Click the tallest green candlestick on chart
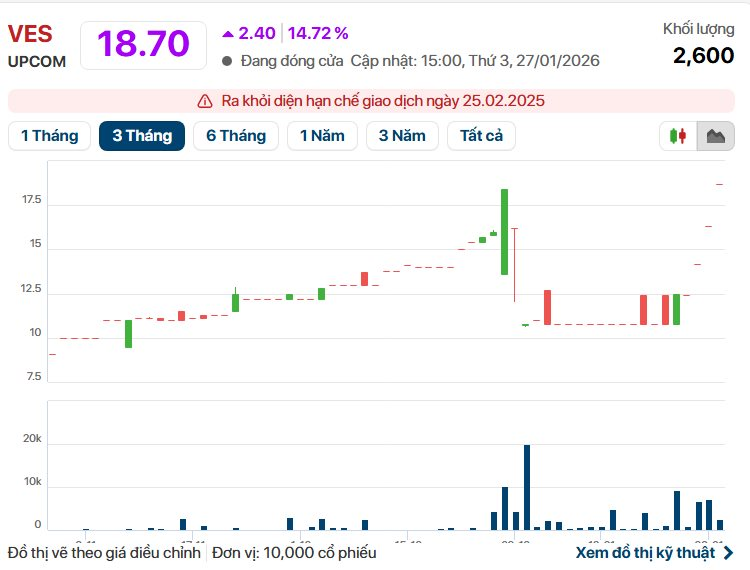 pyautogui.click(x=505, y=231)
